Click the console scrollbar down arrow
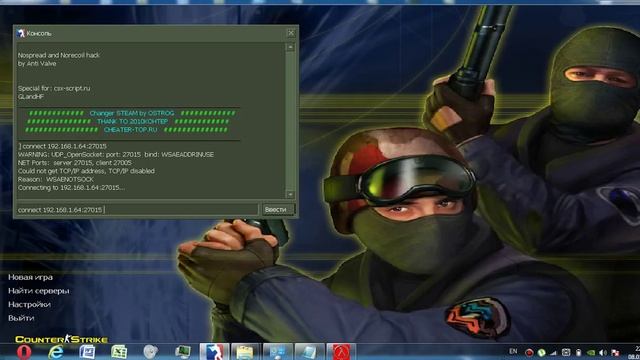Image resolution: width=640 pixels, height=360 pixels. 290,194
